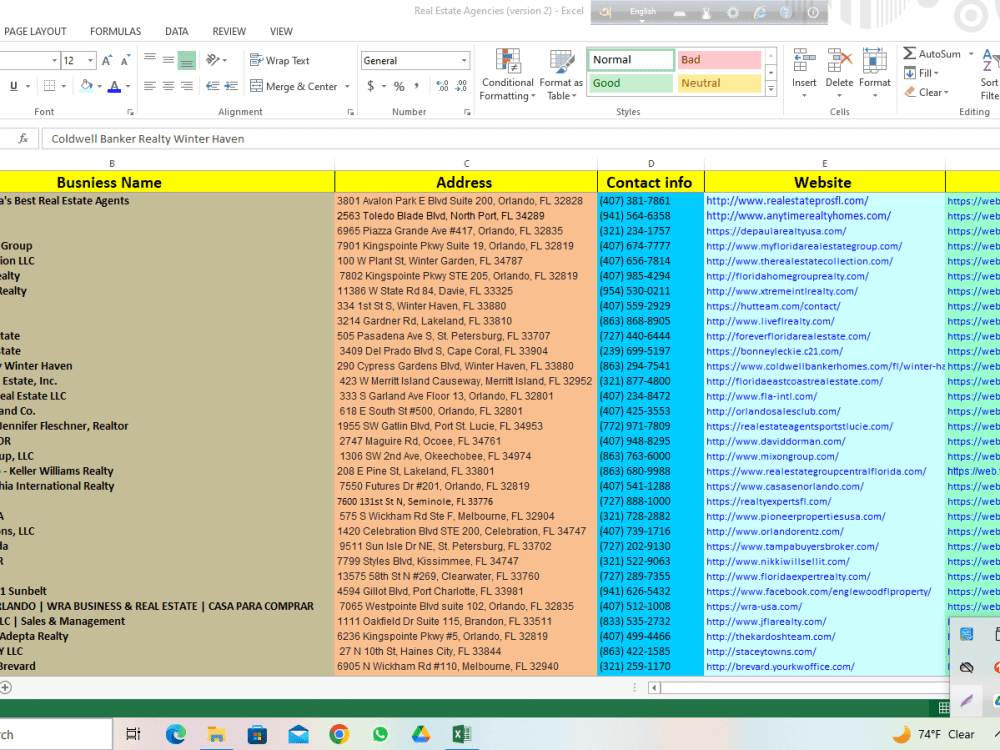This screenshot has width=1000, height=750.
Task: Add a new sheet
Action: (x=6, y=688)
